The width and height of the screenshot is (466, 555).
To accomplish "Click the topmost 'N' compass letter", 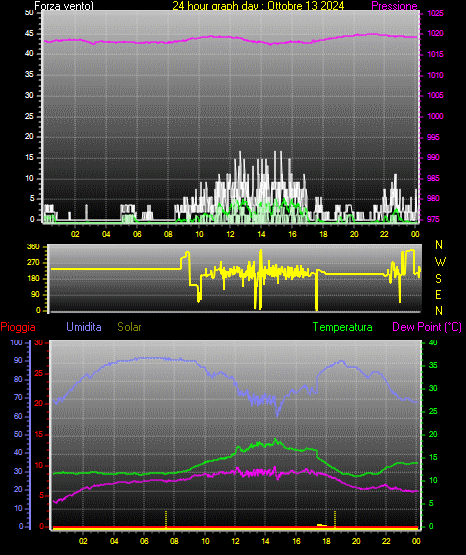I will pos(439,245).
